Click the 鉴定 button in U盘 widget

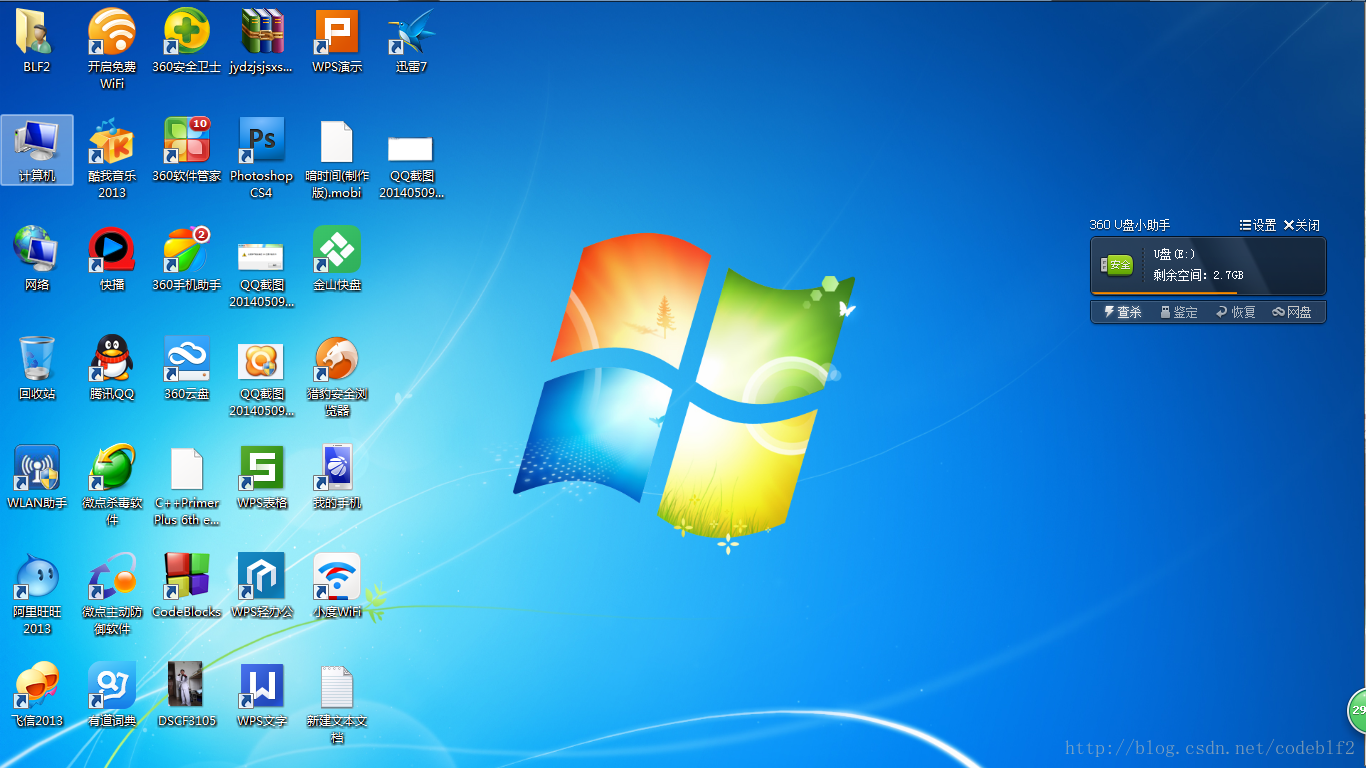[1179, 312]
